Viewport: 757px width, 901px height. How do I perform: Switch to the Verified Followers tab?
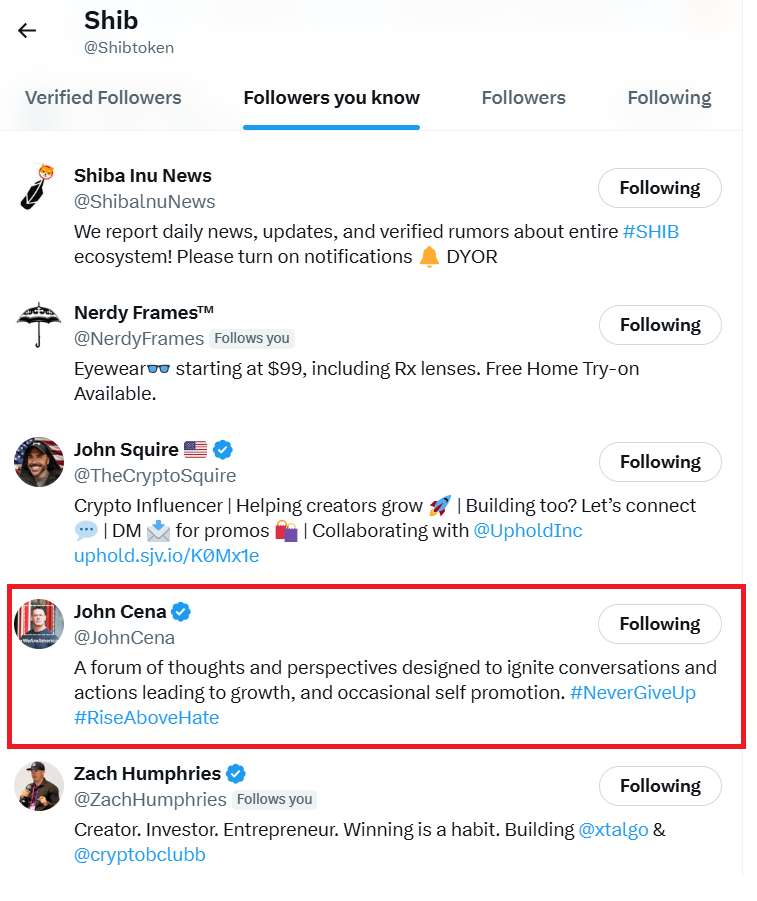pyautogui.click(x=103, y=98)
